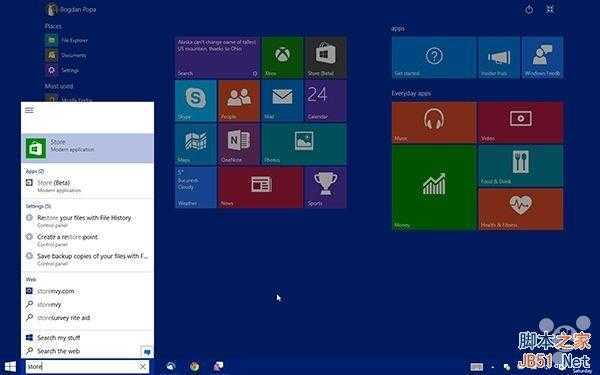
Task: Click the Bogdan Popa user account
Action: pos(71,10)
